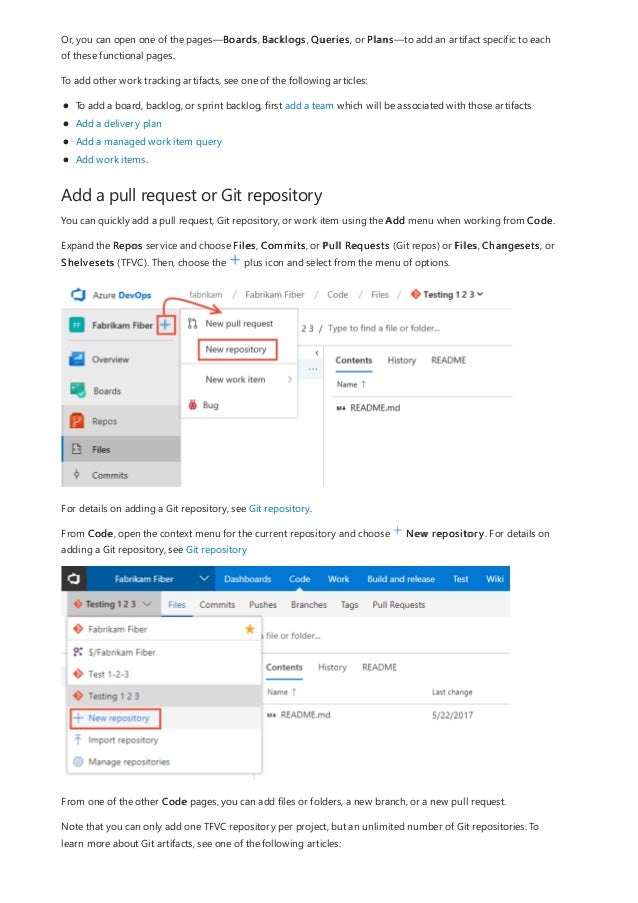Expand the Testing 1 2 3 breadcrumb dropdown

pyautogui.click(x=480, y=294)
